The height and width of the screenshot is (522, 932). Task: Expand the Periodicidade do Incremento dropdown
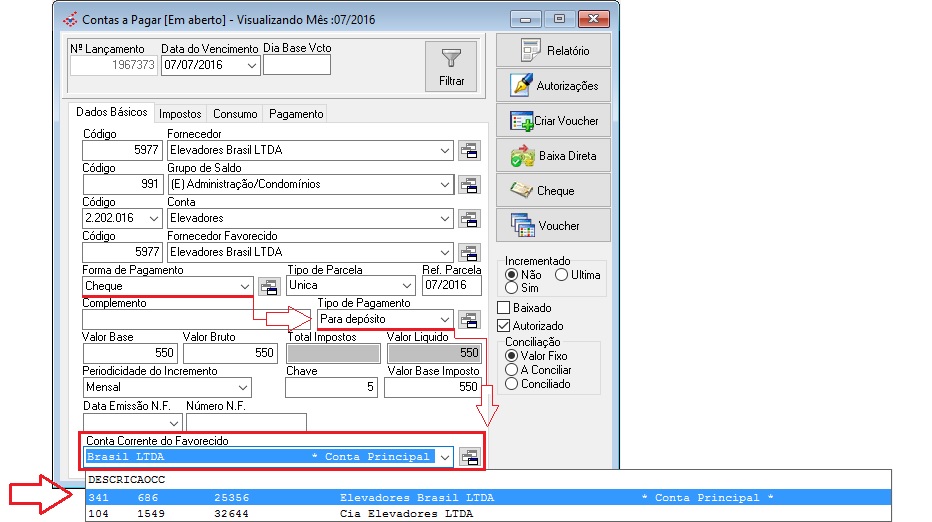[243, 387]
